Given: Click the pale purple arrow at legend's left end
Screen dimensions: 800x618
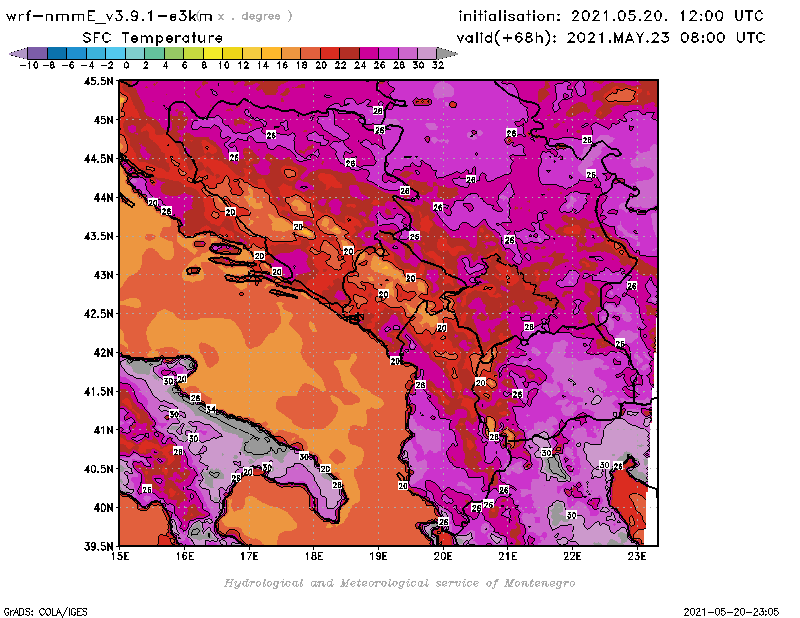Looking at the screenshot, I should click(x=19, y=54).
